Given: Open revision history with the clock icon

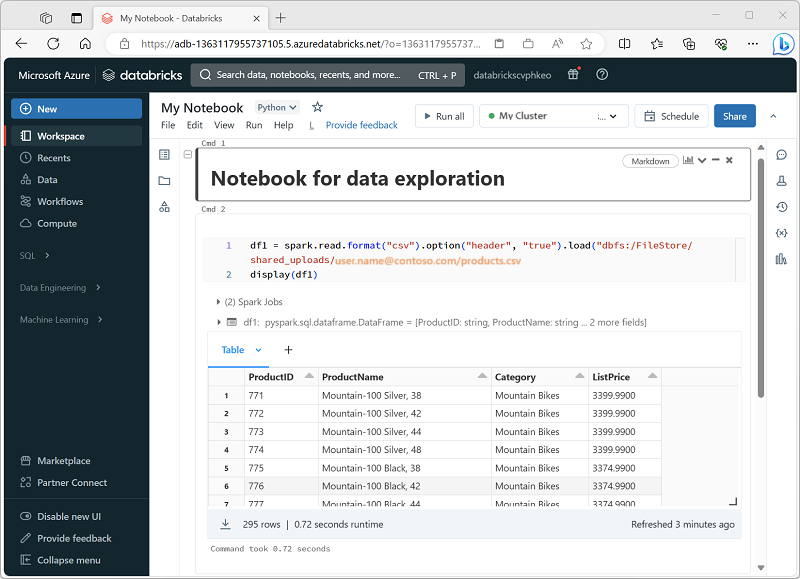Looking at the screenshot, I should [x=782, y=207].
